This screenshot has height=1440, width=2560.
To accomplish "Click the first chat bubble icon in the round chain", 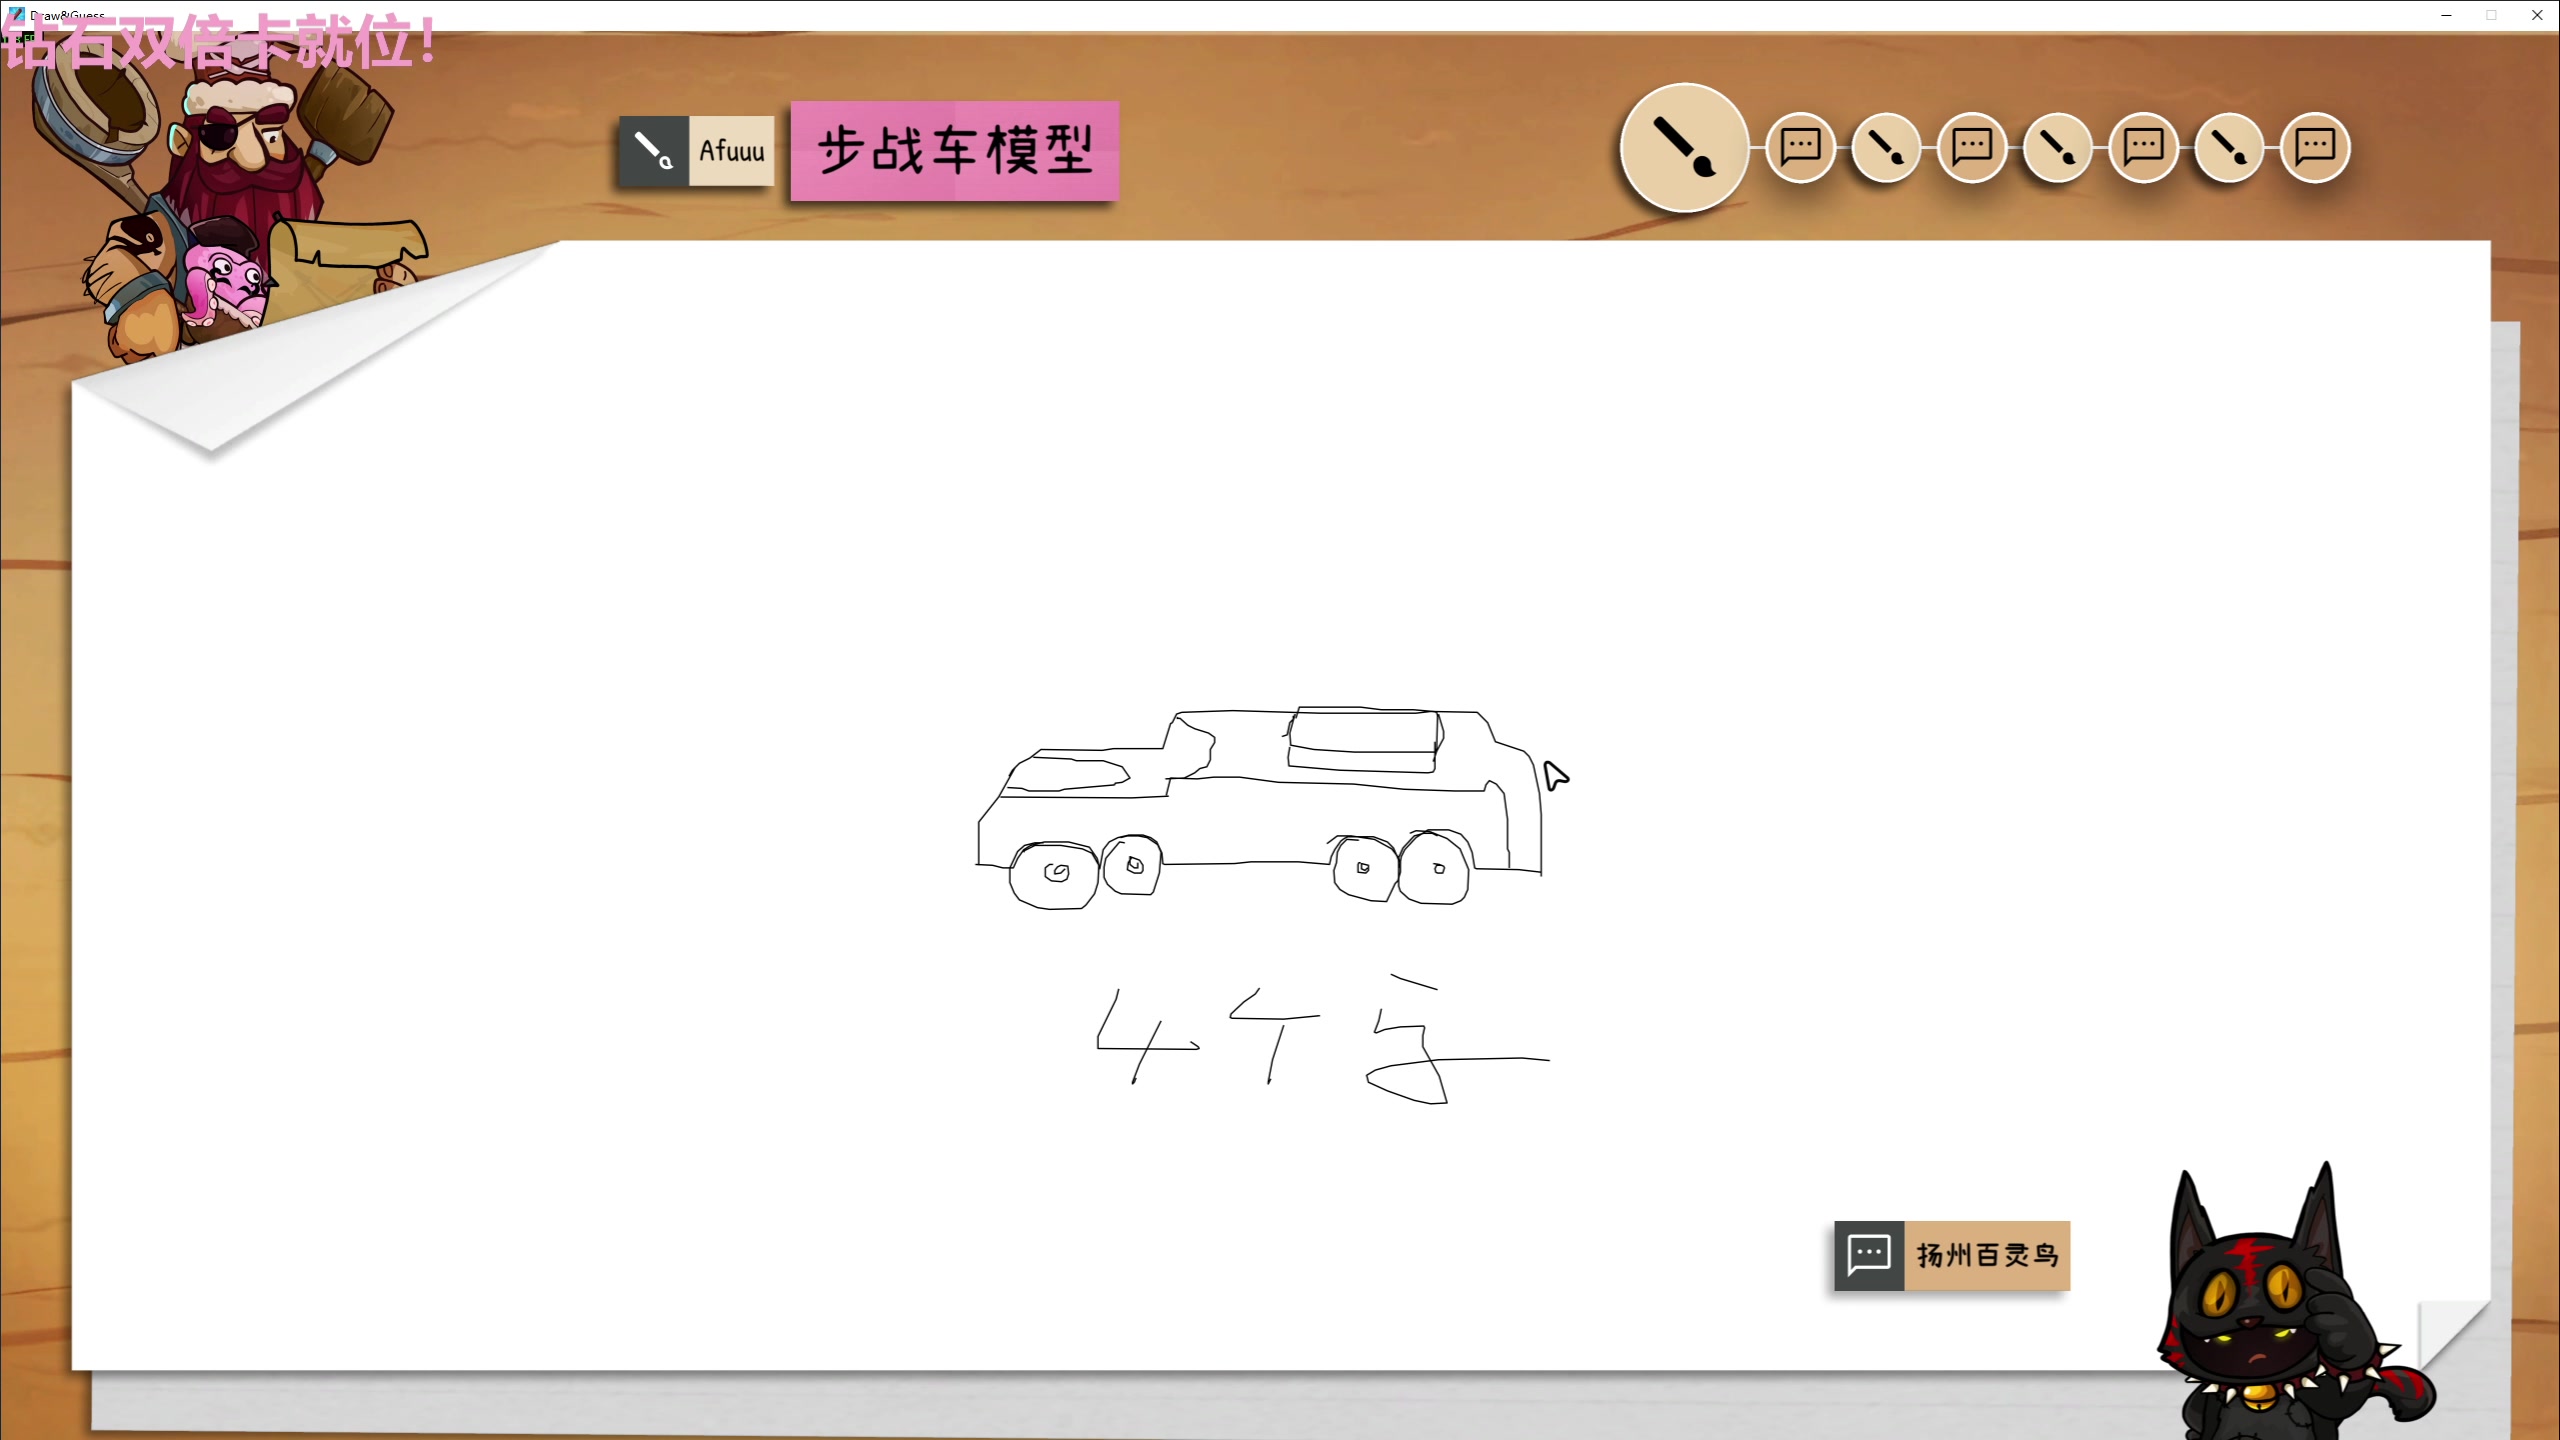I will (1799, 147).
